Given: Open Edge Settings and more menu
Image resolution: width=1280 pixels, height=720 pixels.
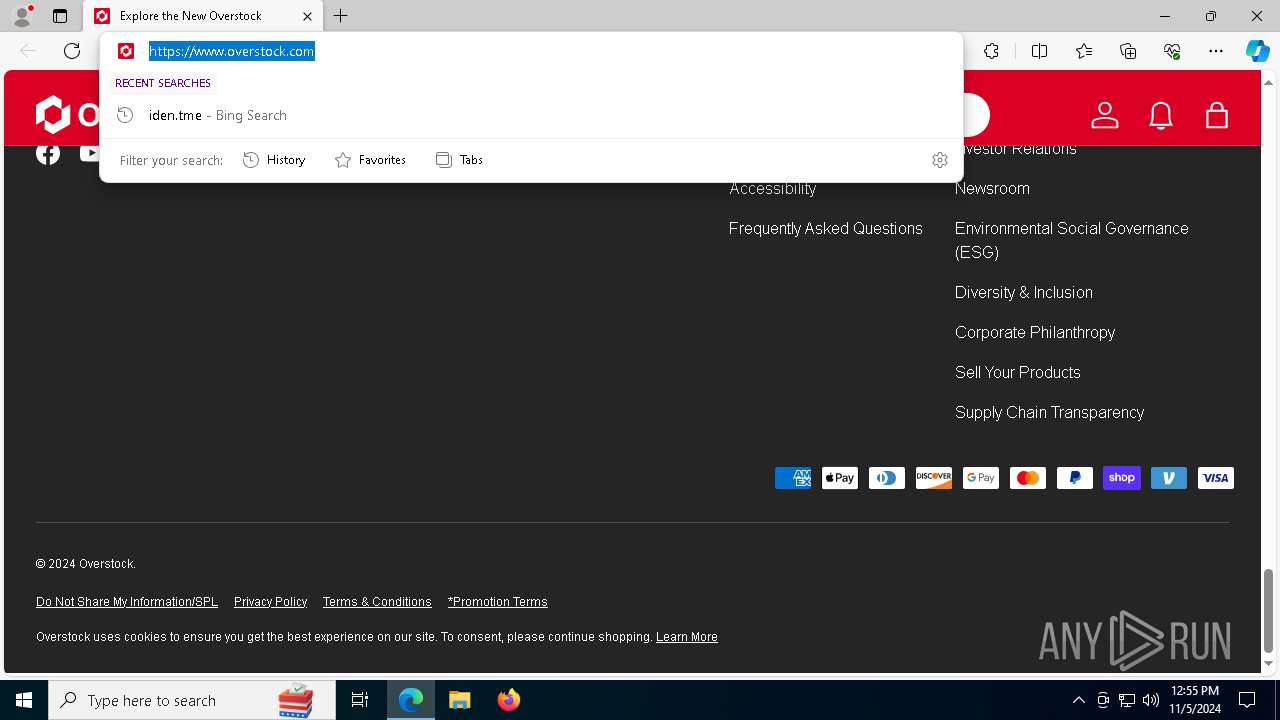Looking at the screenshot, I should click(x=1216, y=51).
